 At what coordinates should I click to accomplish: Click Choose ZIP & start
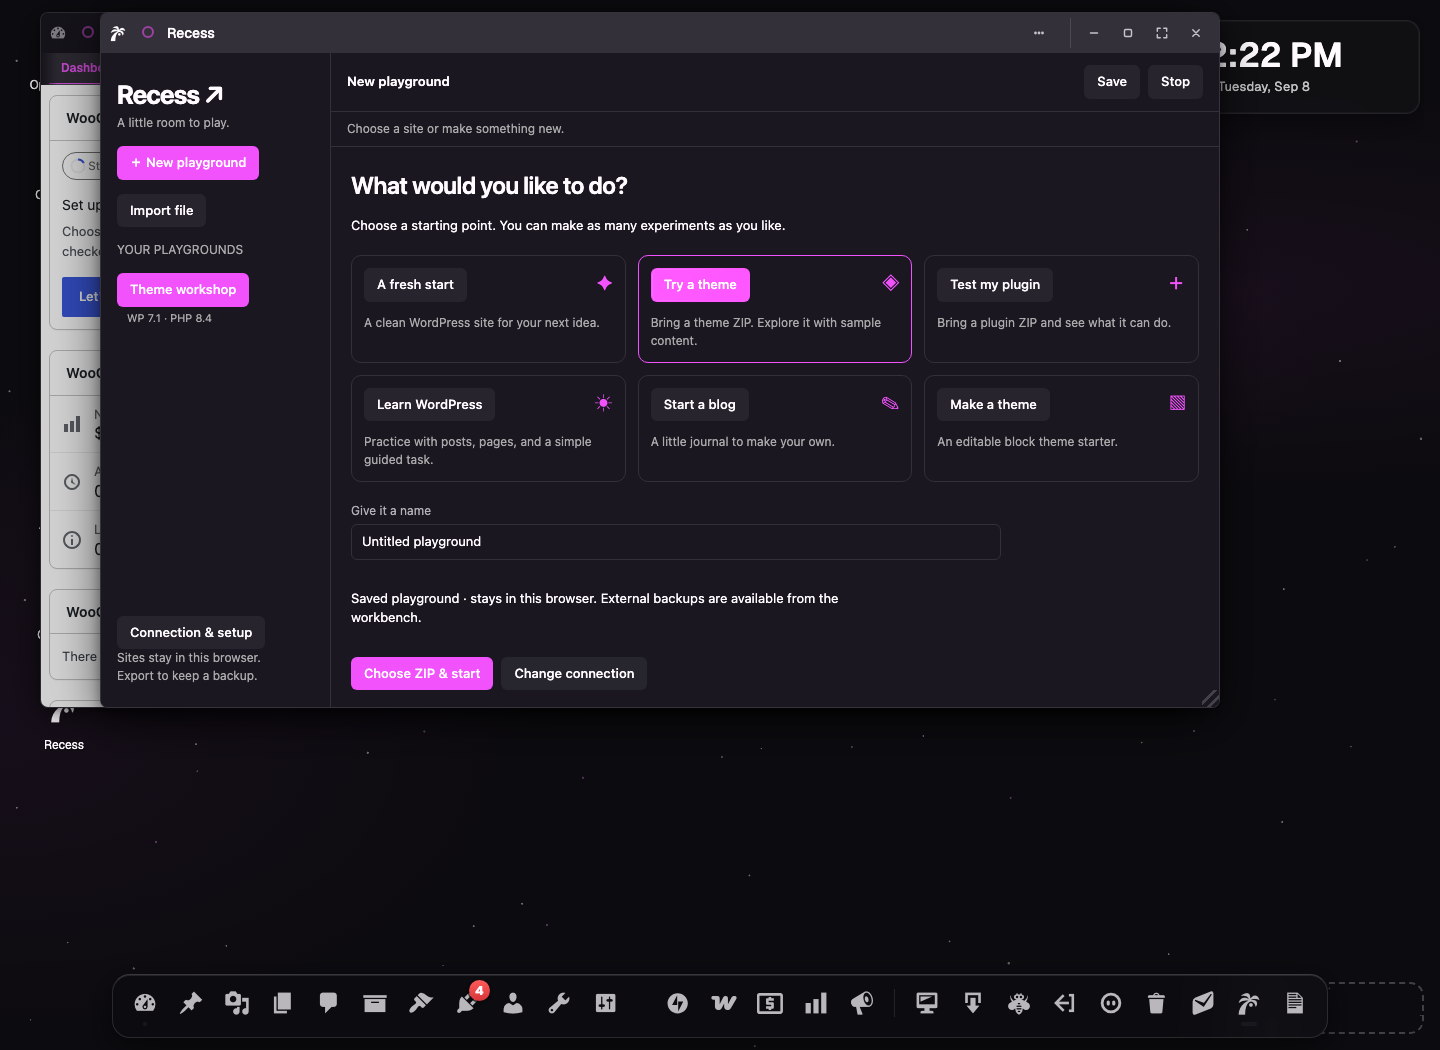tap(422, 674)
